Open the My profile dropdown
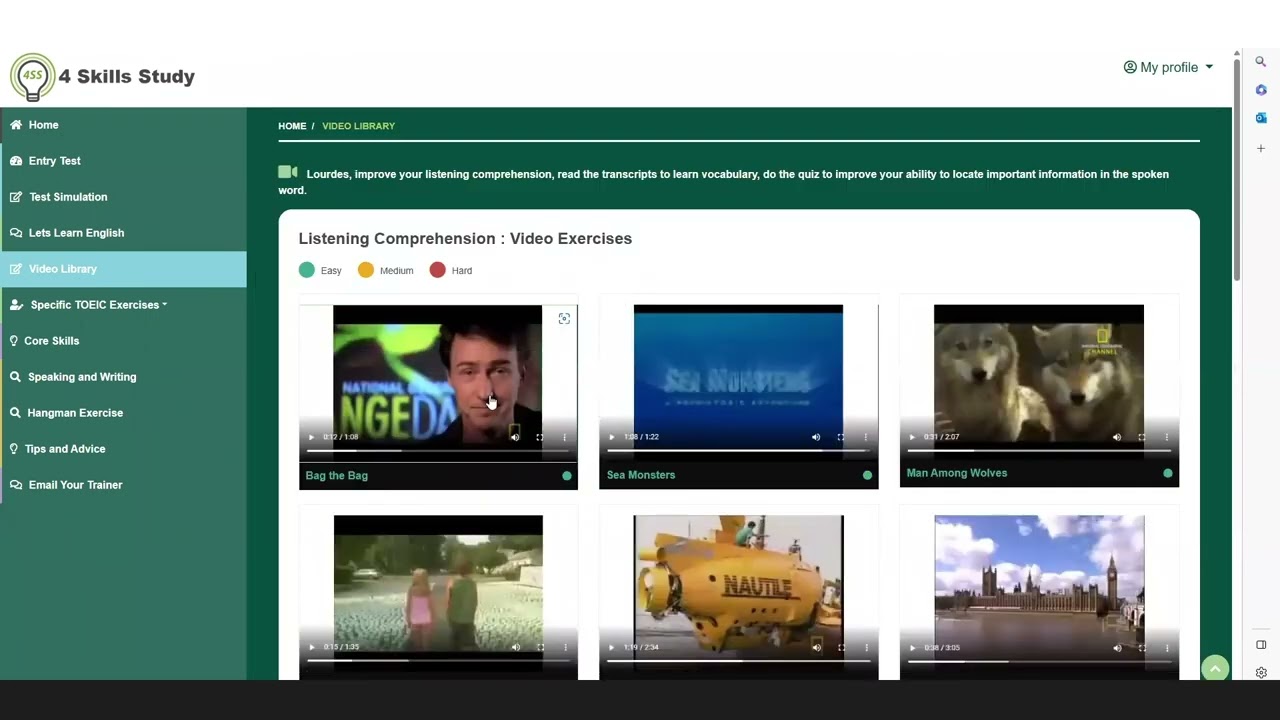Screen dimensions: 1280x720 tap(1168, 67)
